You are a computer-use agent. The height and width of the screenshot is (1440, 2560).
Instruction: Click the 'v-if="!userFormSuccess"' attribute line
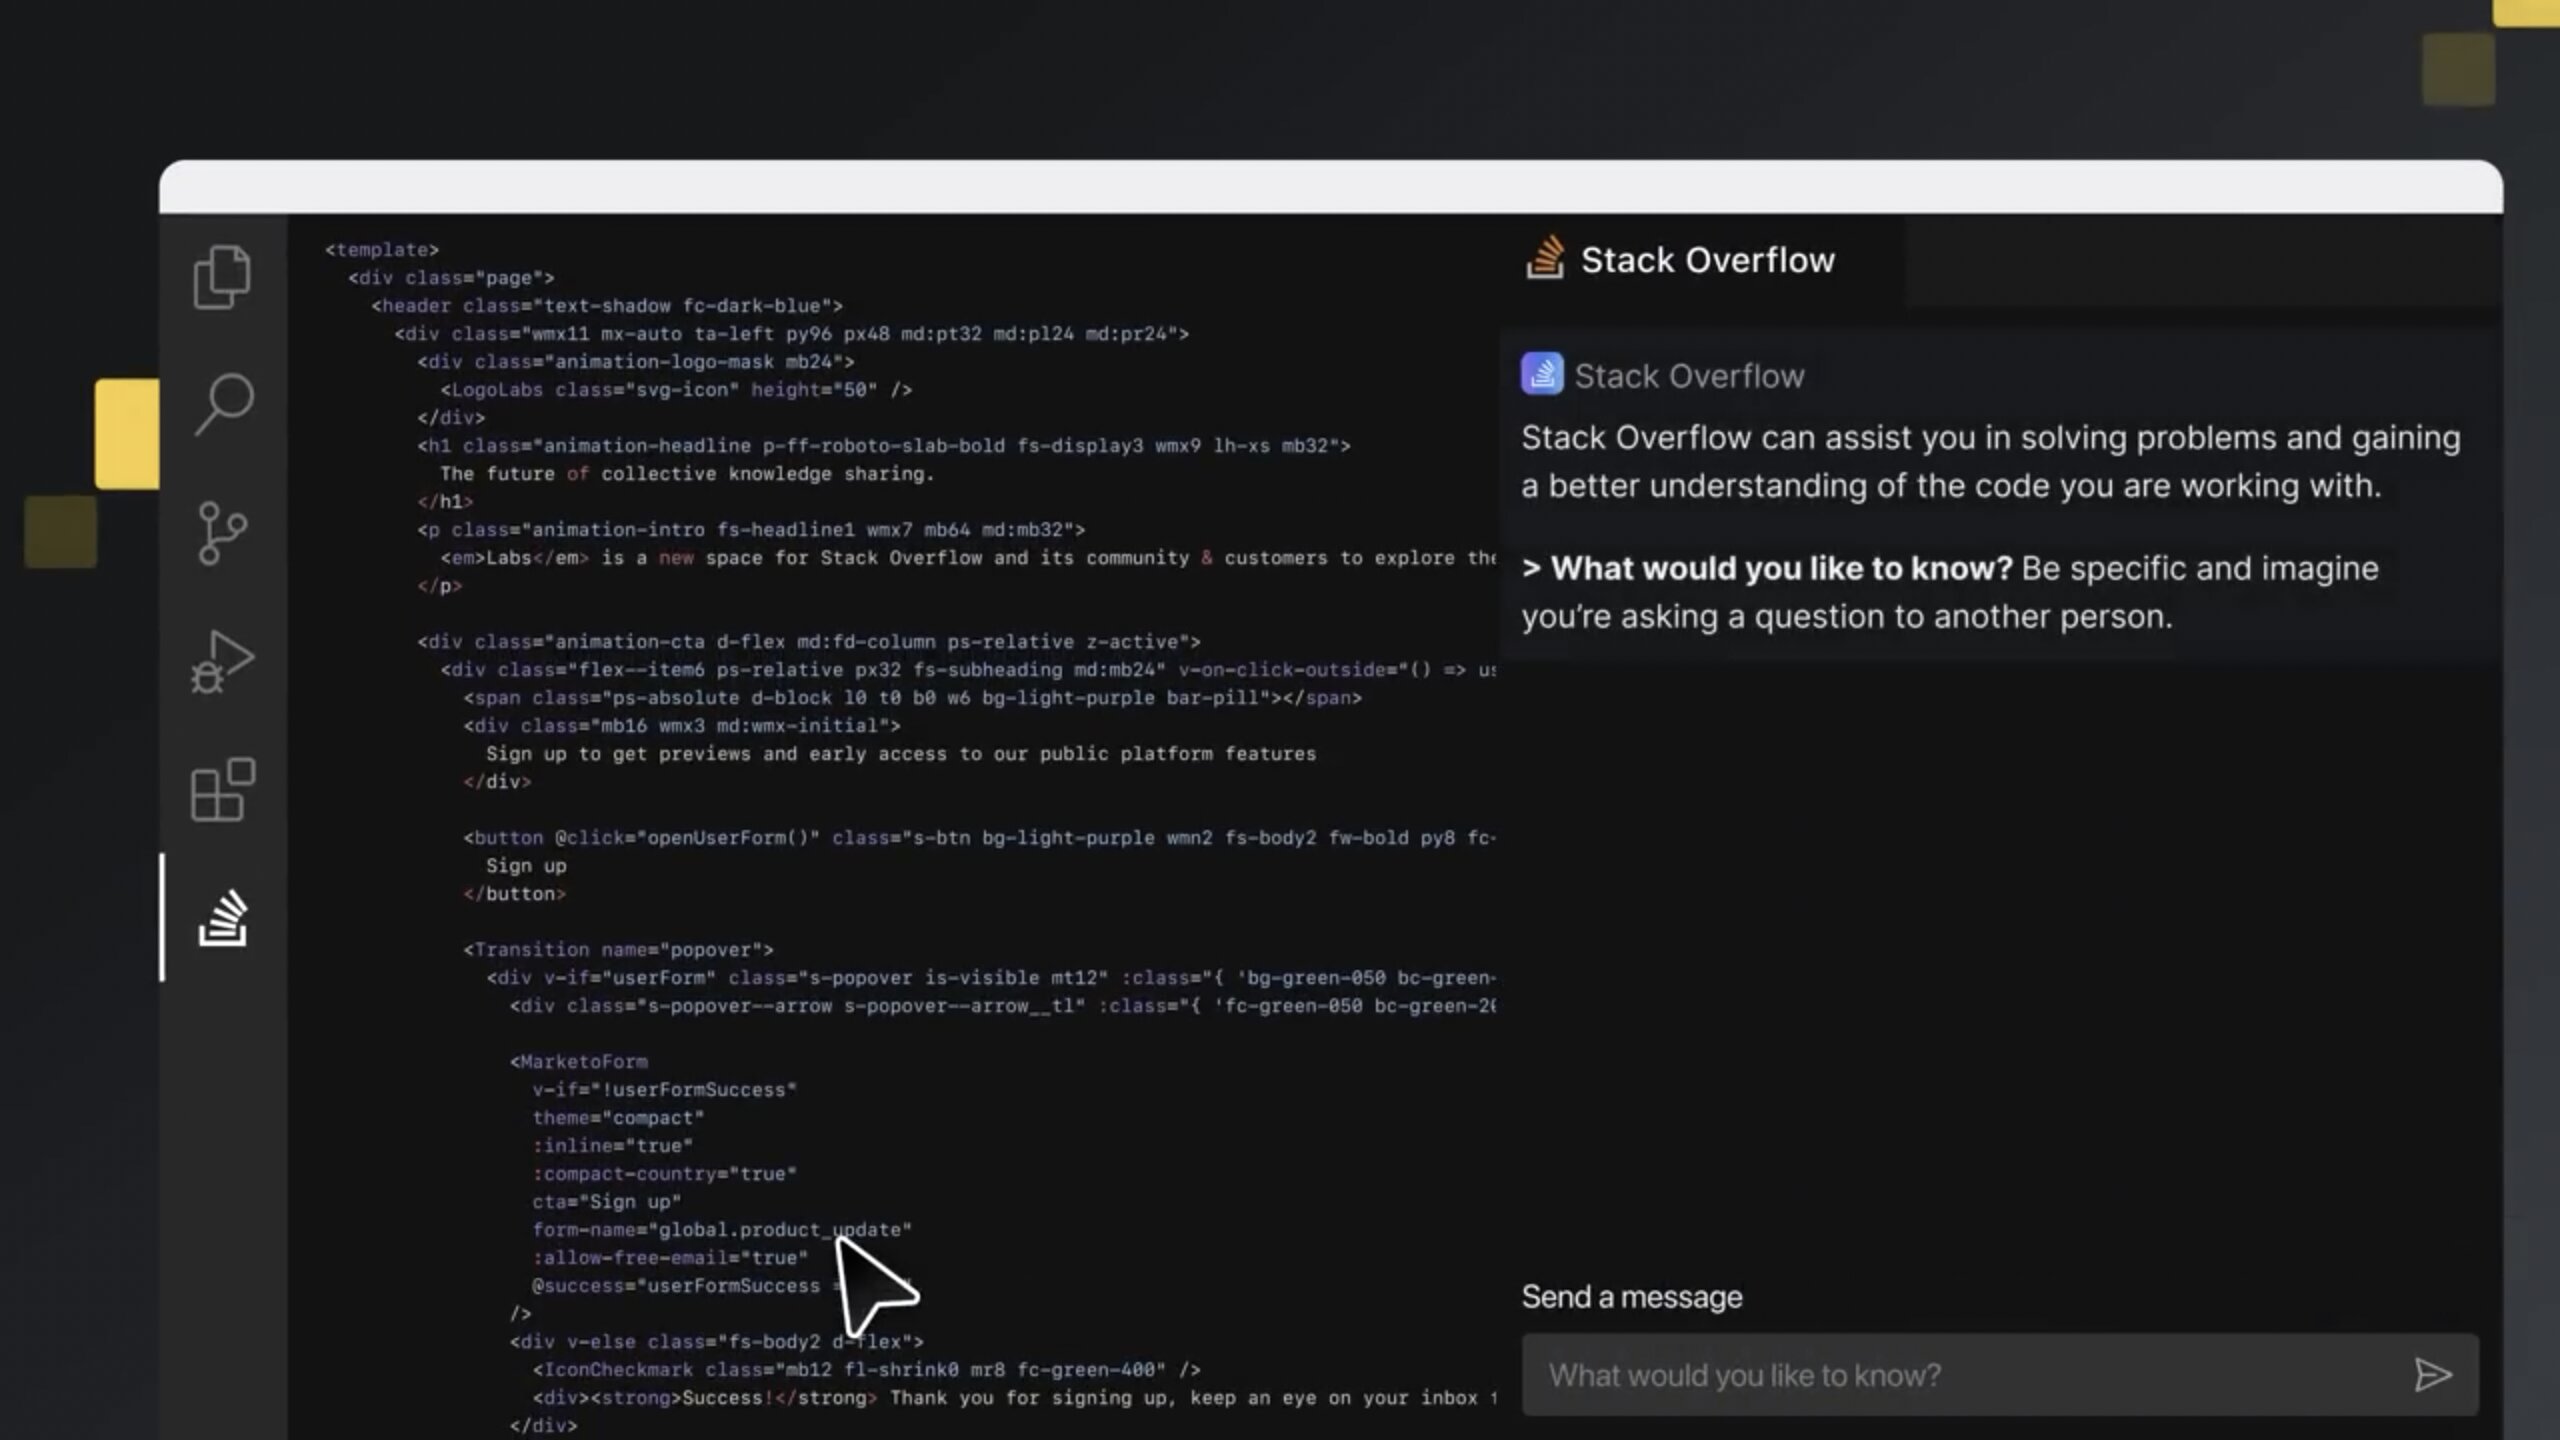[665, 1090]
